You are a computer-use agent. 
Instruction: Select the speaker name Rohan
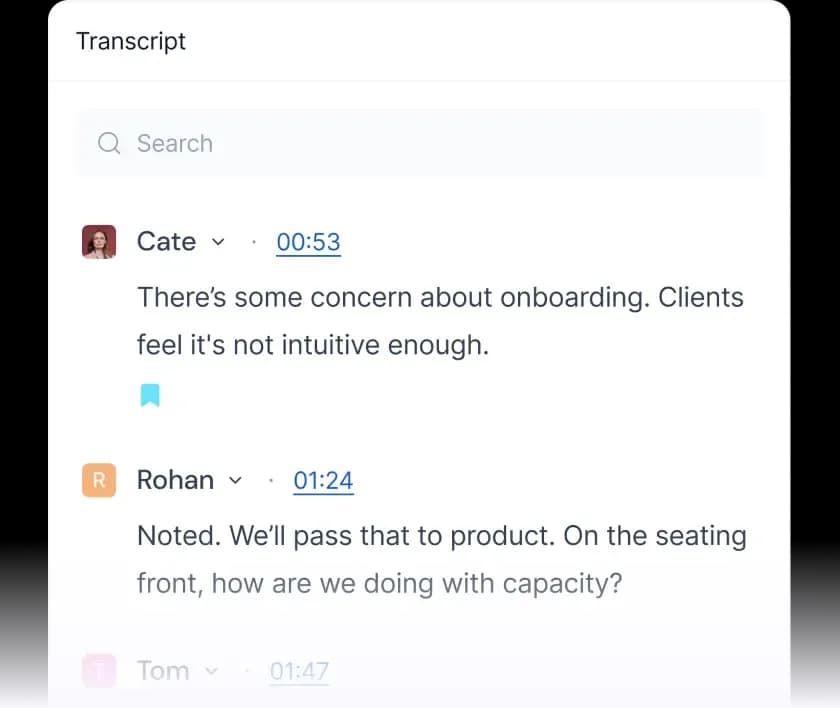coord(175,480)
